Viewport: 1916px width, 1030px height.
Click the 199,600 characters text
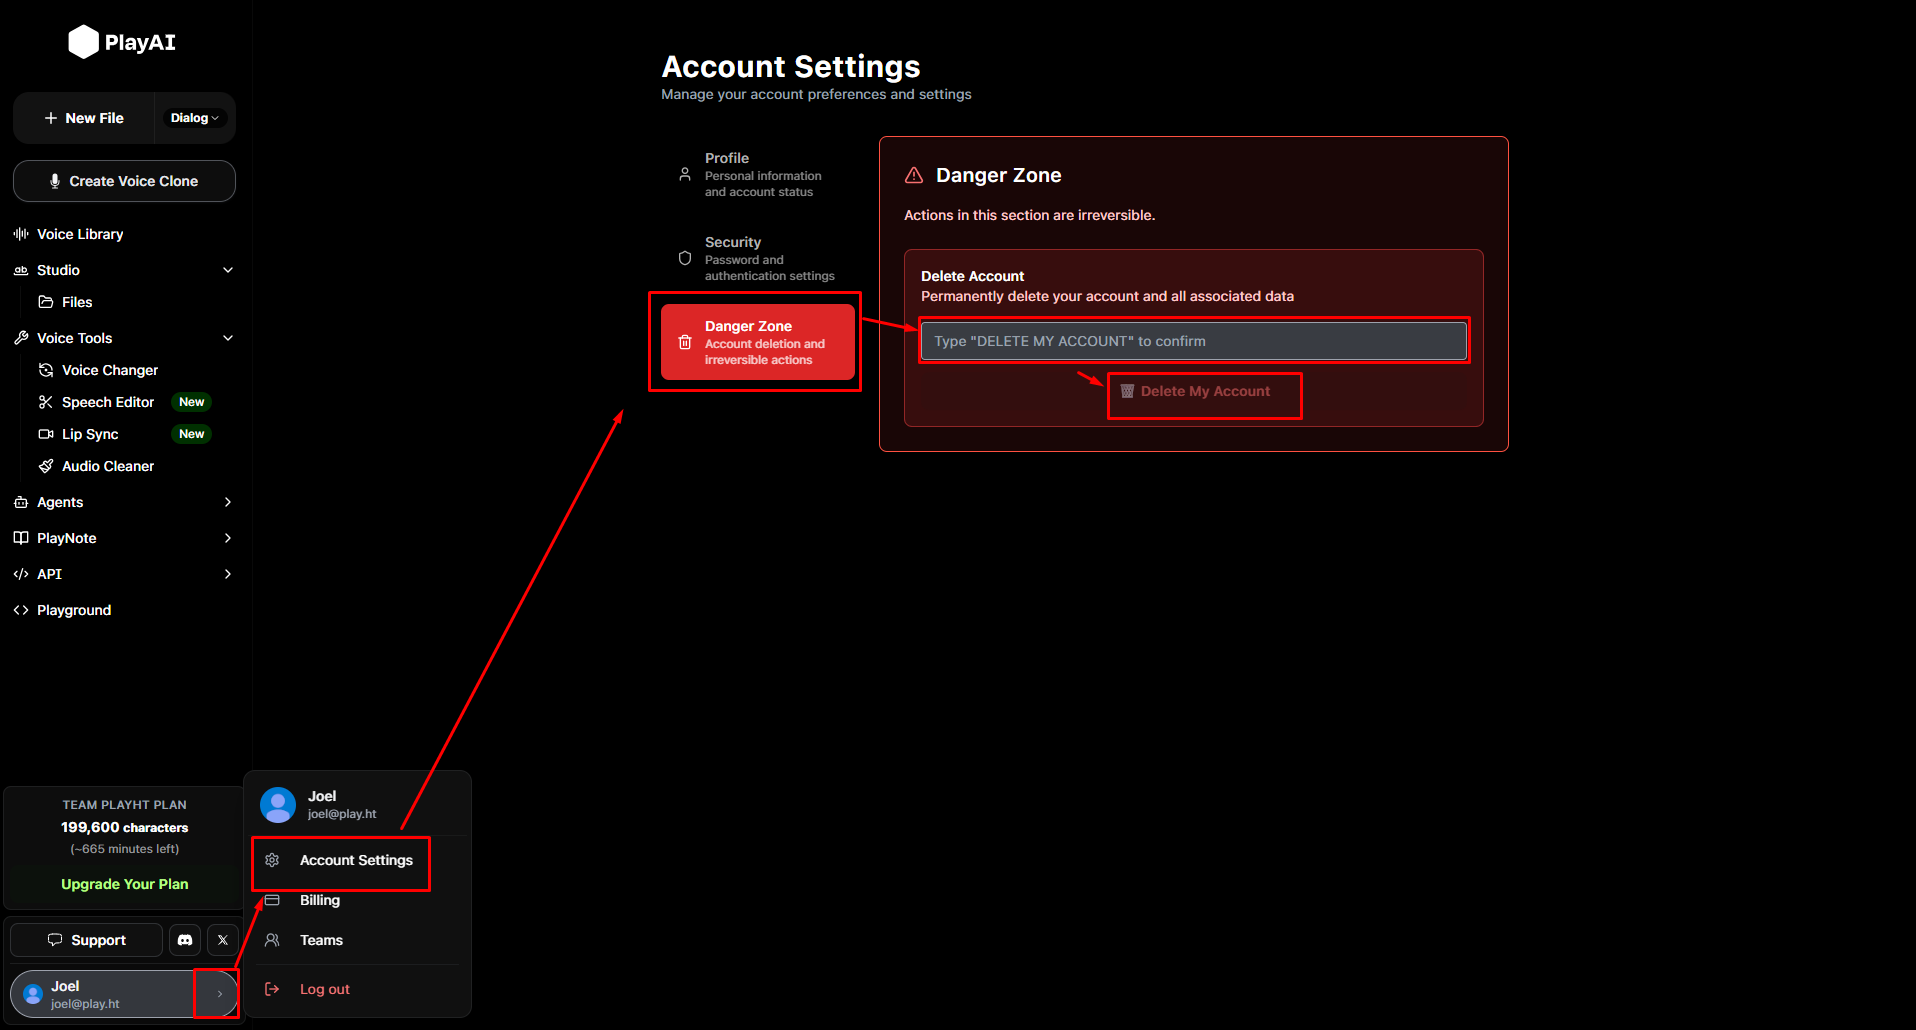pyautogui.click(x=125, y=827)
